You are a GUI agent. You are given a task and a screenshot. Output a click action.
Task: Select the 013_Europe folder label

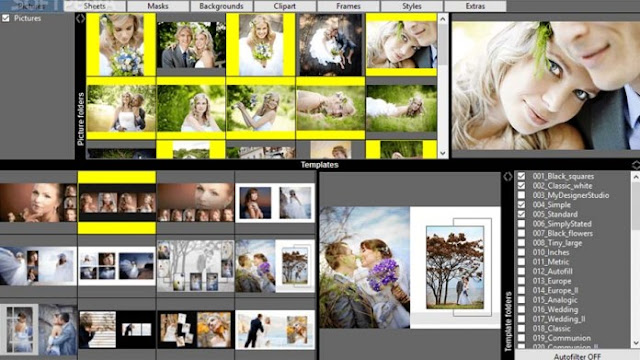552,281
